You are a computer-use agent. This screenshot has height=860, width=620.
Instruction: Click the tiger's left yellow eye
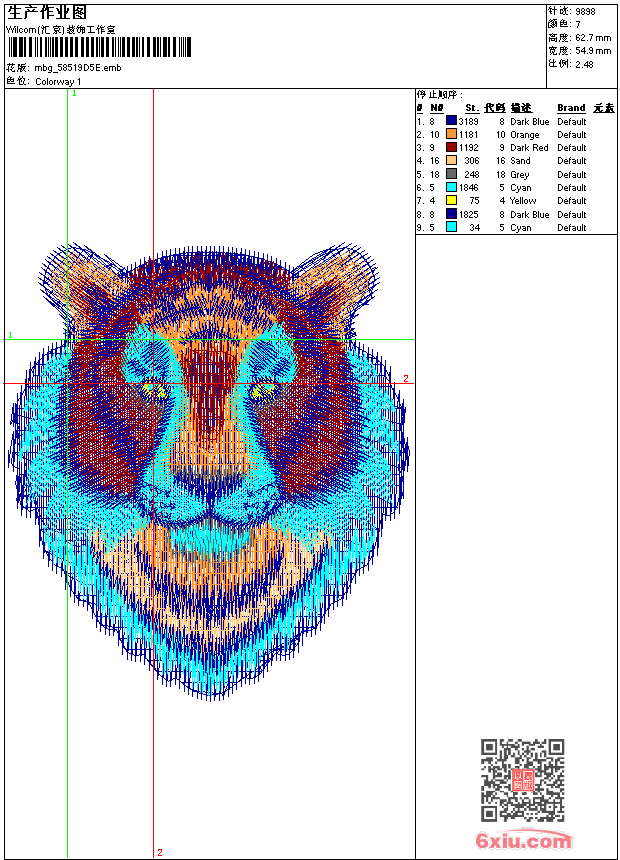click(x=151, y=387)
